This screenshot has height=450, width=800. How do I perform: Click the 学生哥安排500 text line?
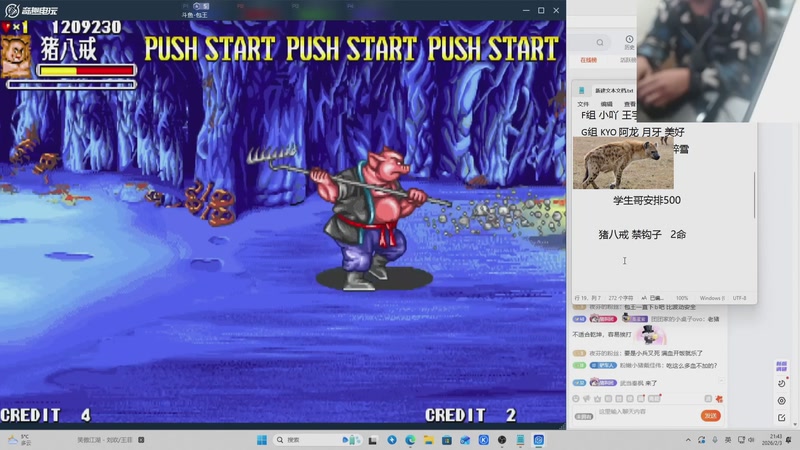coord(646,200)
